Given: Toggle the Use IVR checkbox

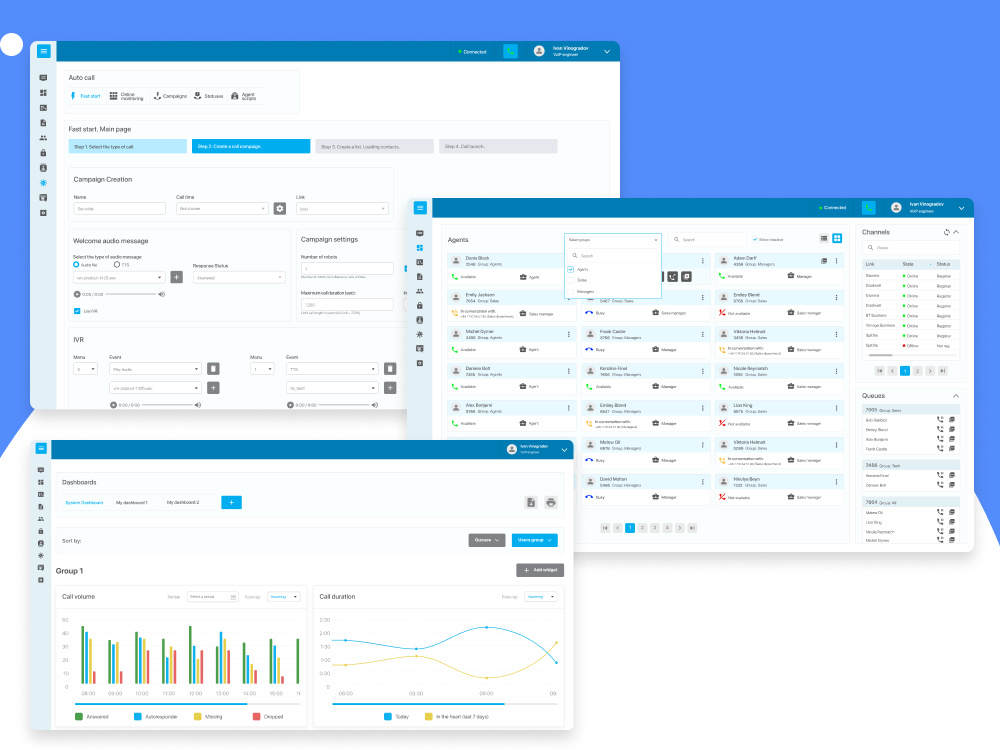Looking at the screenshot, I should [x=77, y=311].
